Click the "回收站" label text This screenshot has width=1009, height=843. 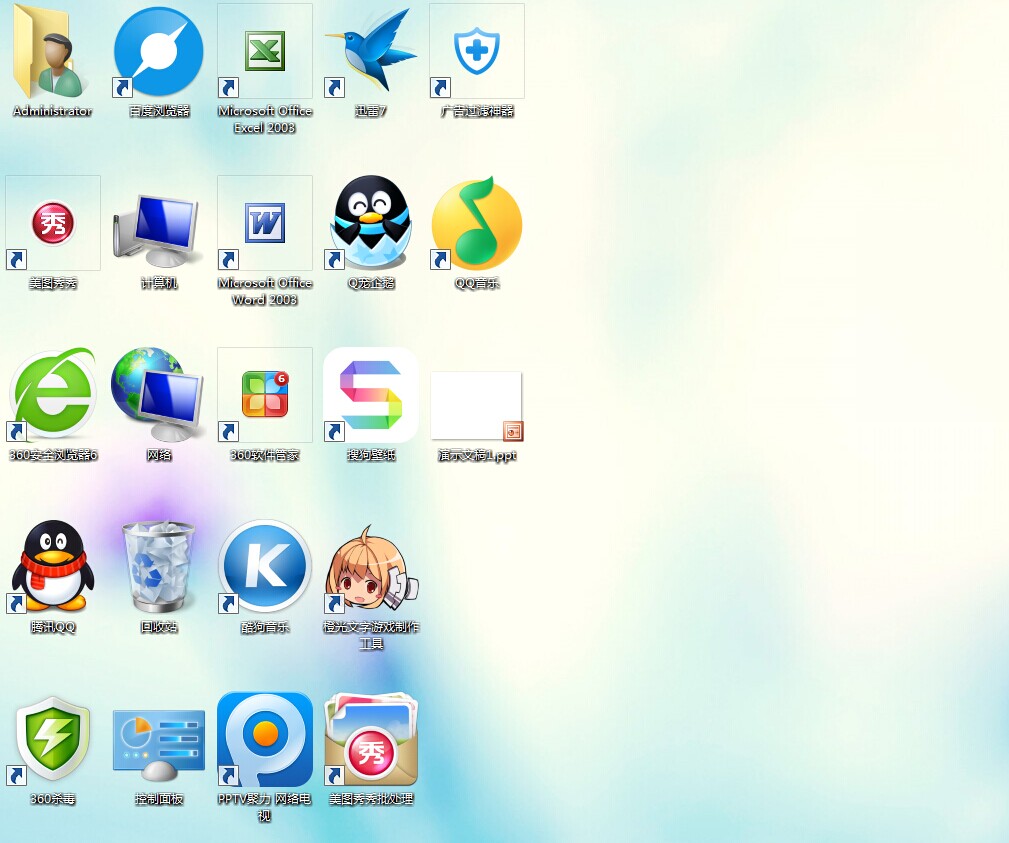click(159, 626)
